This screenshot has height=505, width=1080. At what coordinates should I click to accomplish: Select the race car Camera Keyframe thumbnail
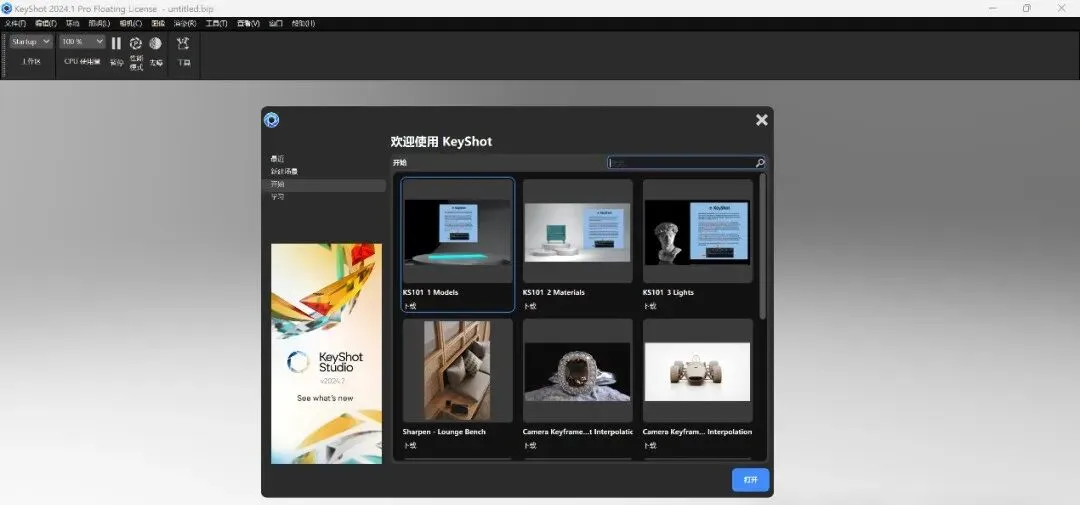697,372
